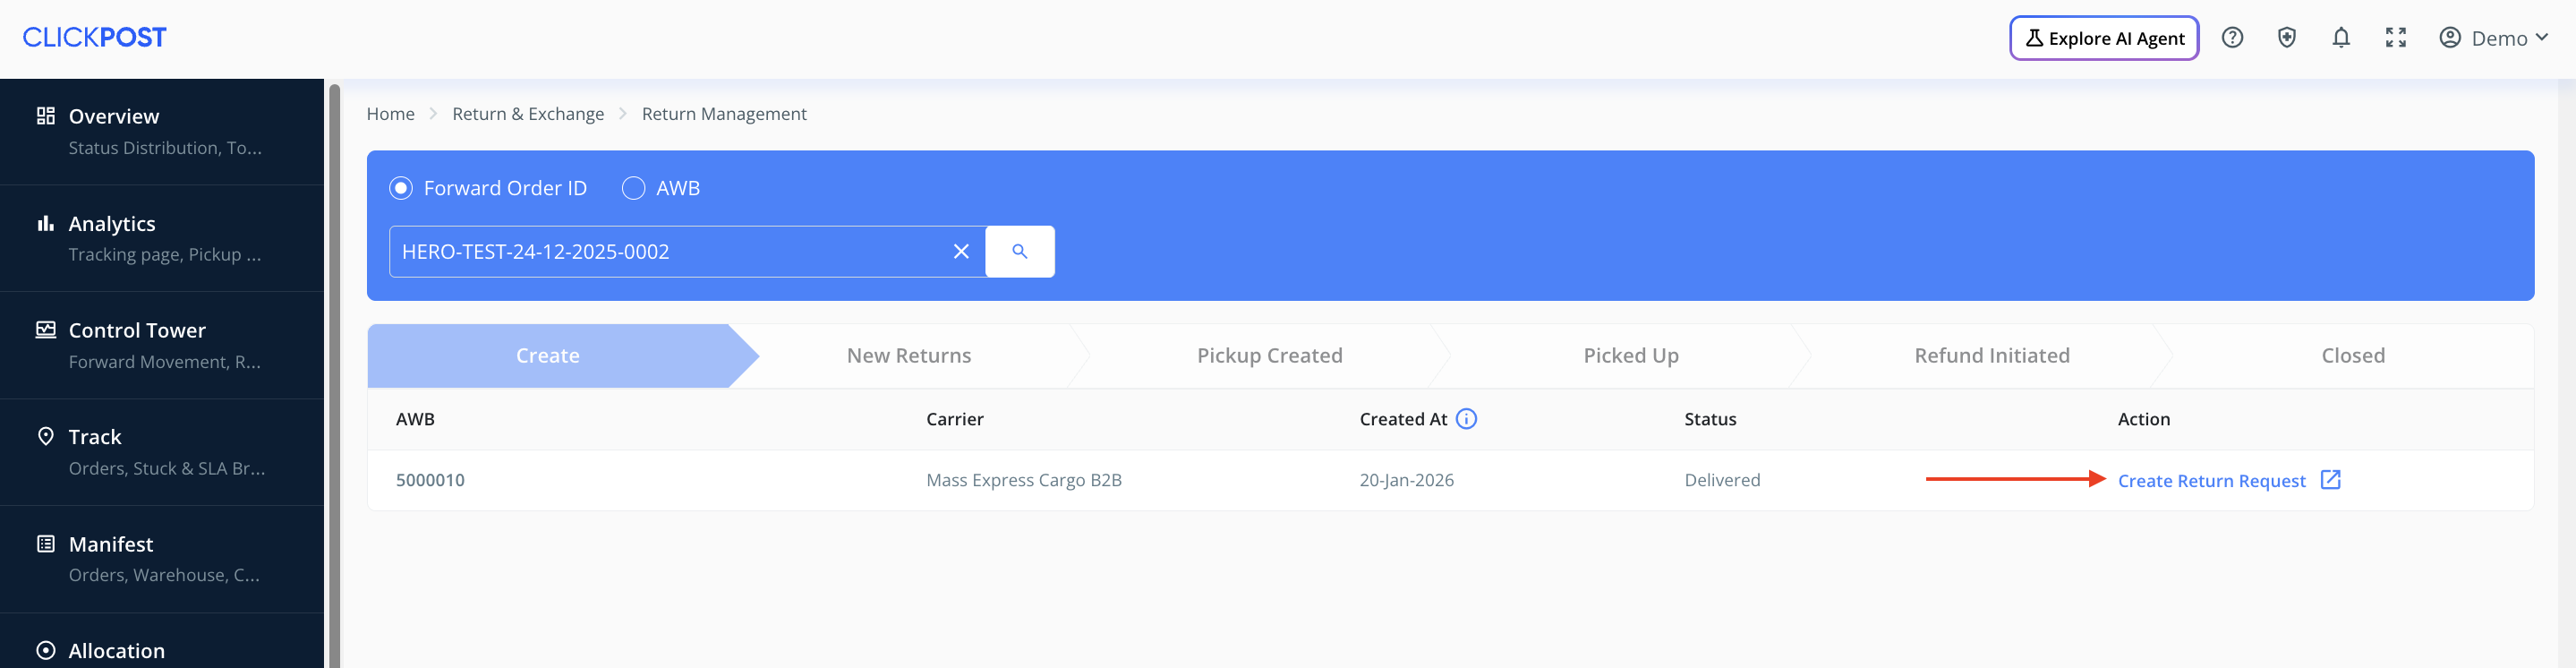The width and height of the screenshot is (2576, 668).
Task: Click the Create Return Request link
Action: 2212,481
